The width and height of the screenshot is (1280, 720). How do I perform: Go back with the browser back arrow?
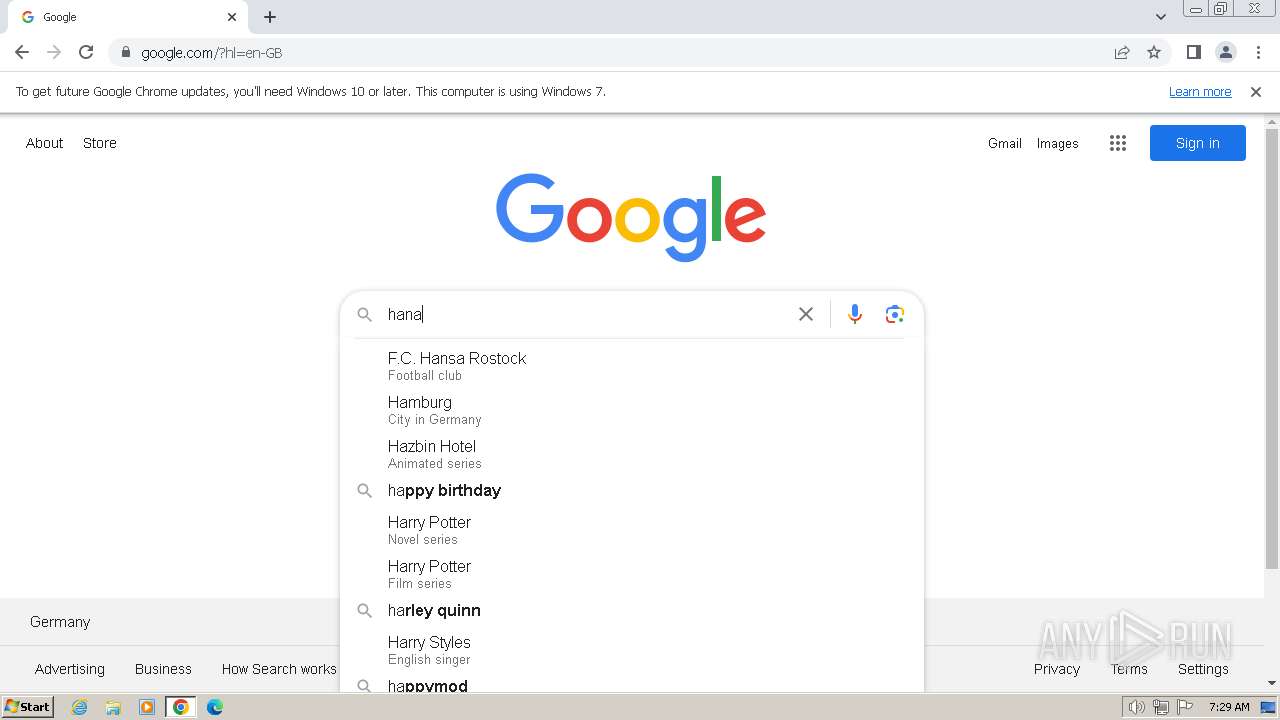[22, 52]
